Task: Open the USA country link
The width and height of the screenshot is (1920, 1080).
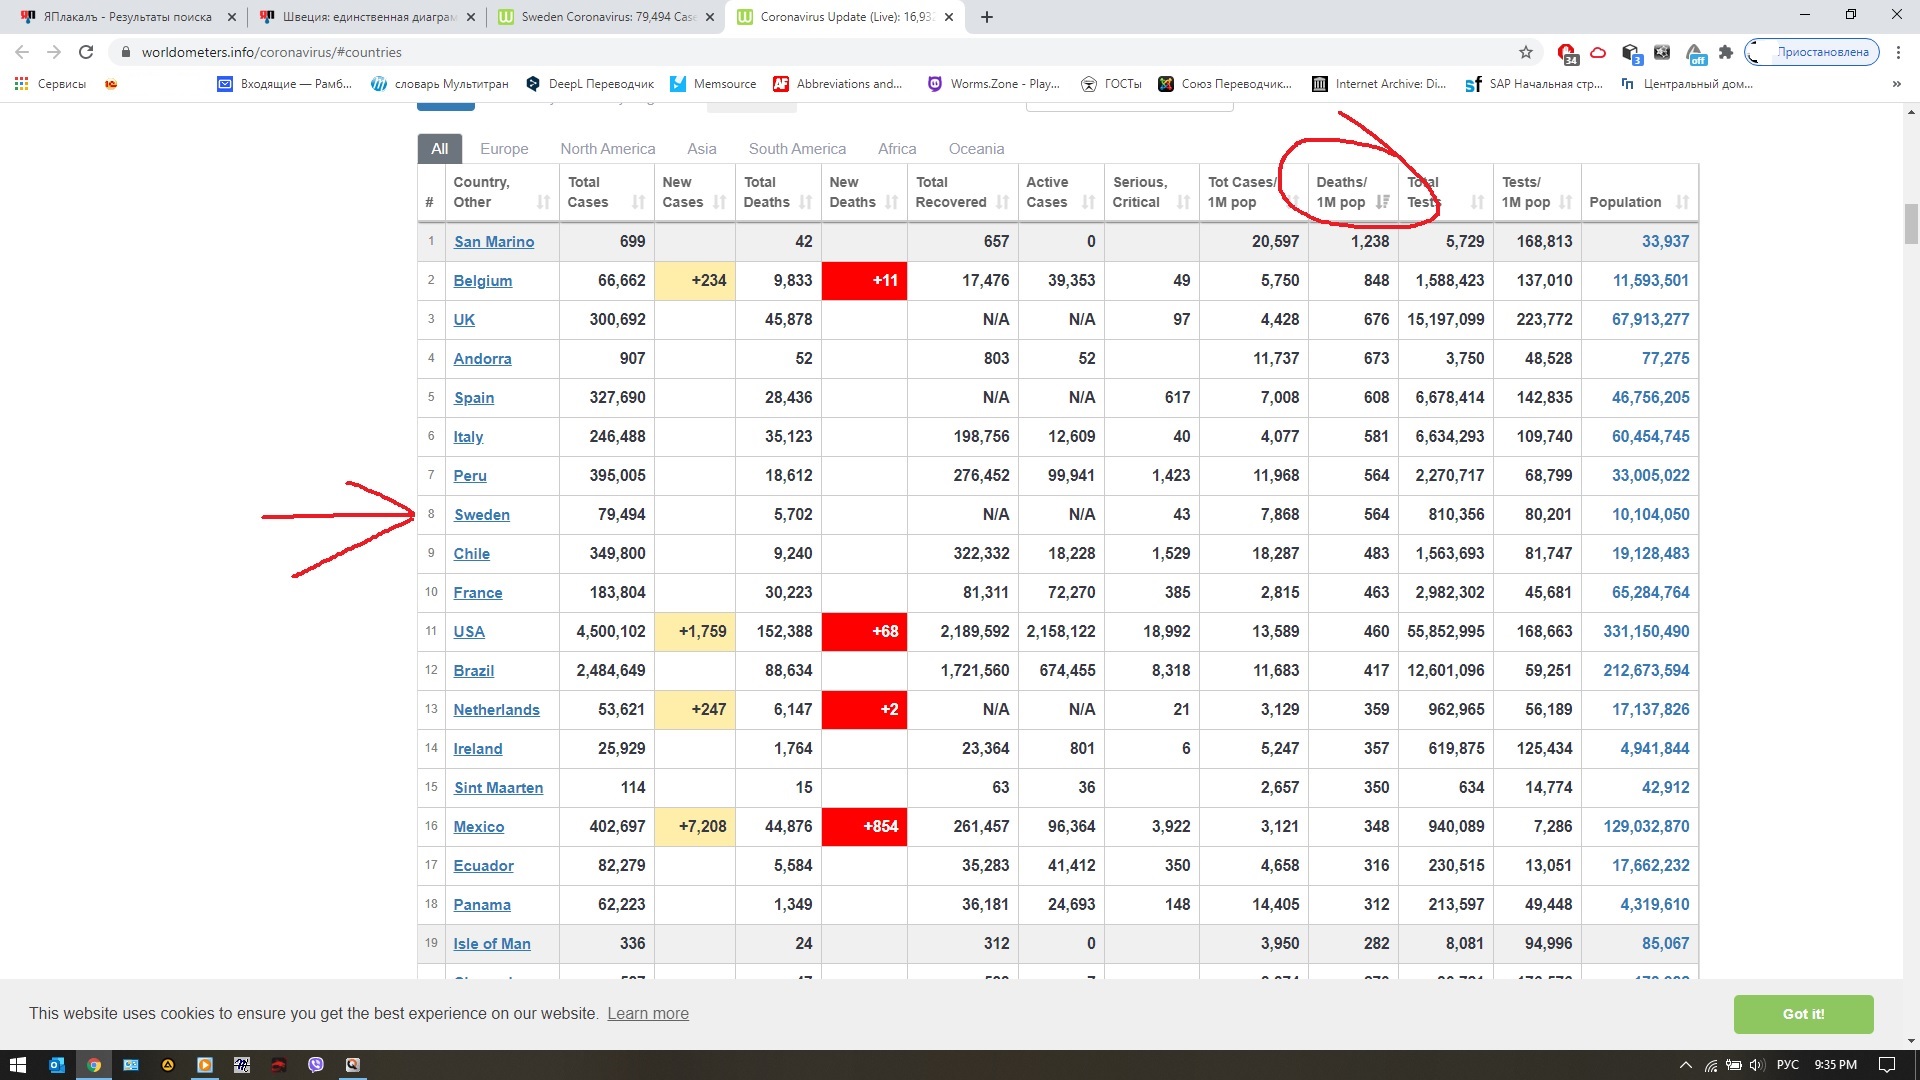Action: pos(469,632)
